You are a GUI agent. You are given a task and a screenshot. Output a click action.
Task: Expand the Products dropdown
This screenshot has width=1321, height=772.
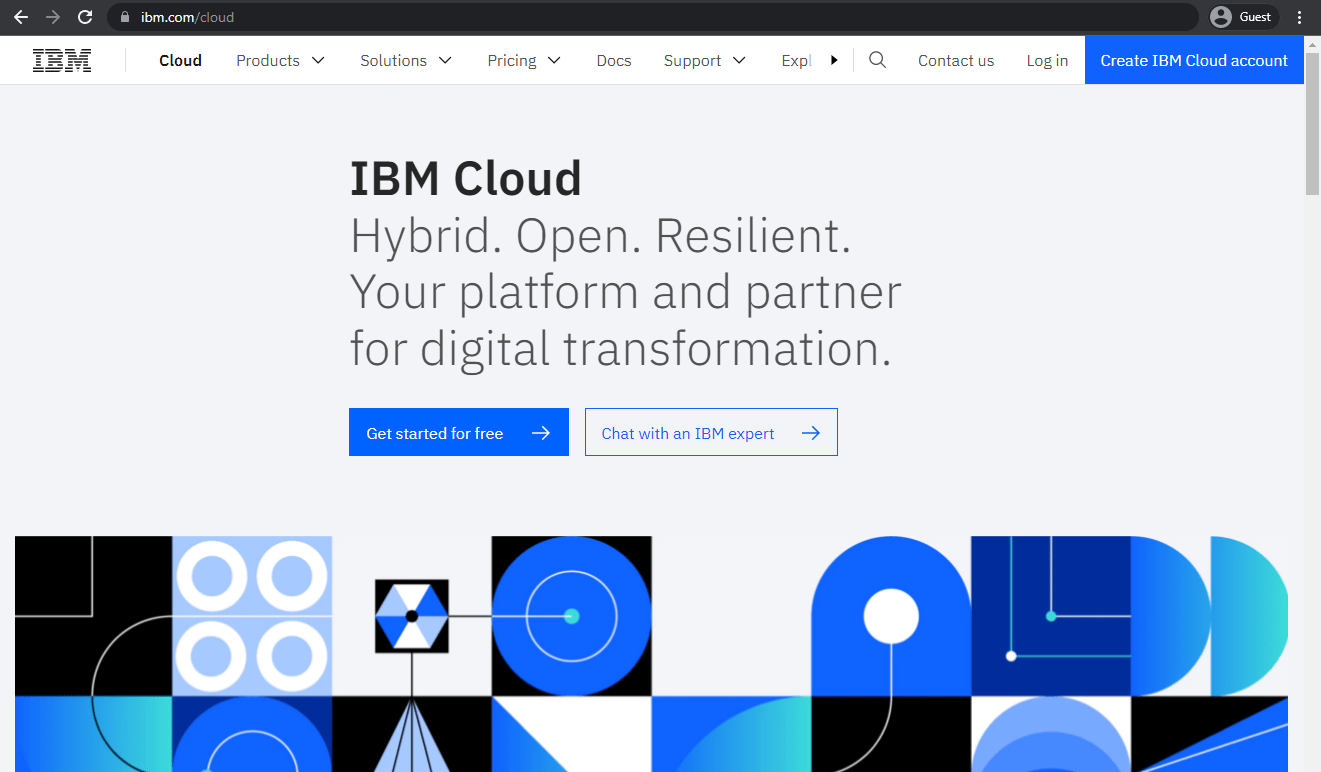280,60
